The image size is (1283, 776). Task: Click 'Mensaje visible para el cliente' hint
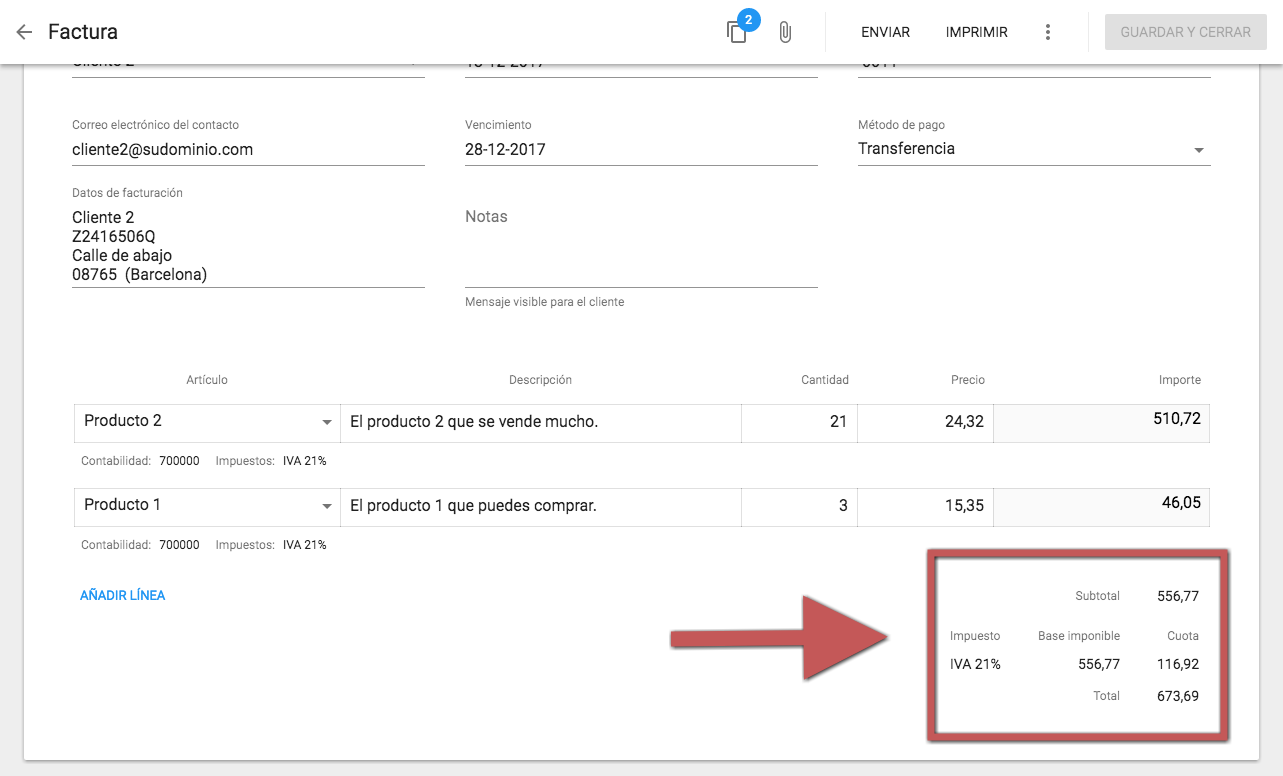point(545,302)
